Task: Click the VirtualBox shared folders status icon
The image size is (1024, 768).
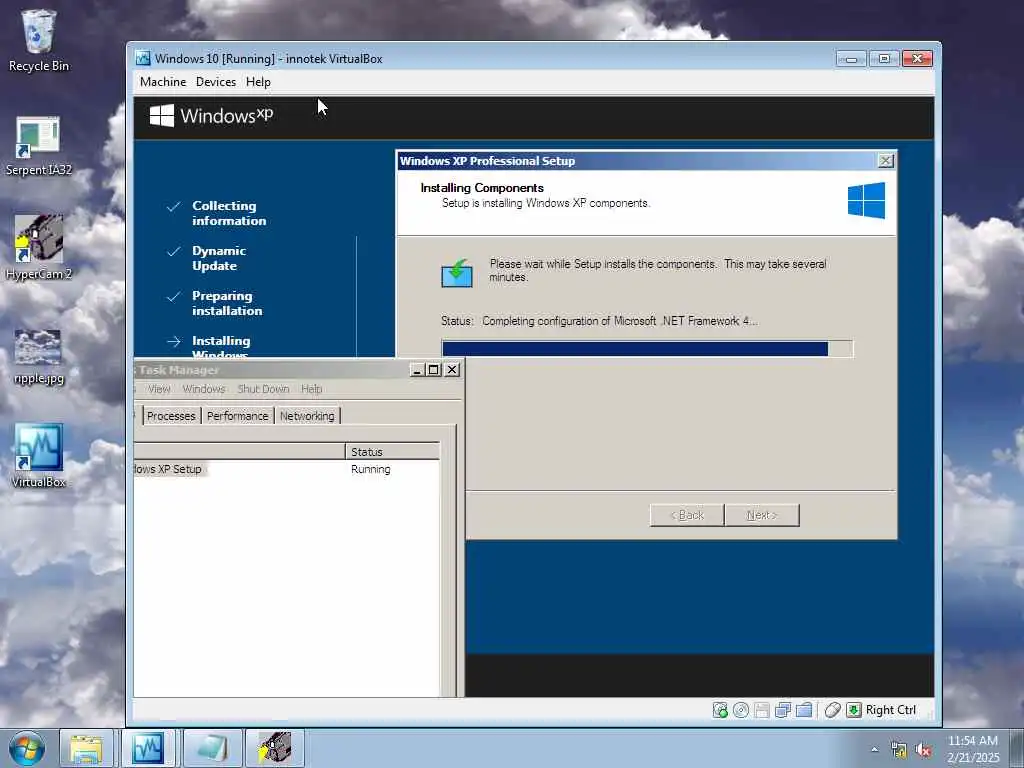Action: pos(804,710)
